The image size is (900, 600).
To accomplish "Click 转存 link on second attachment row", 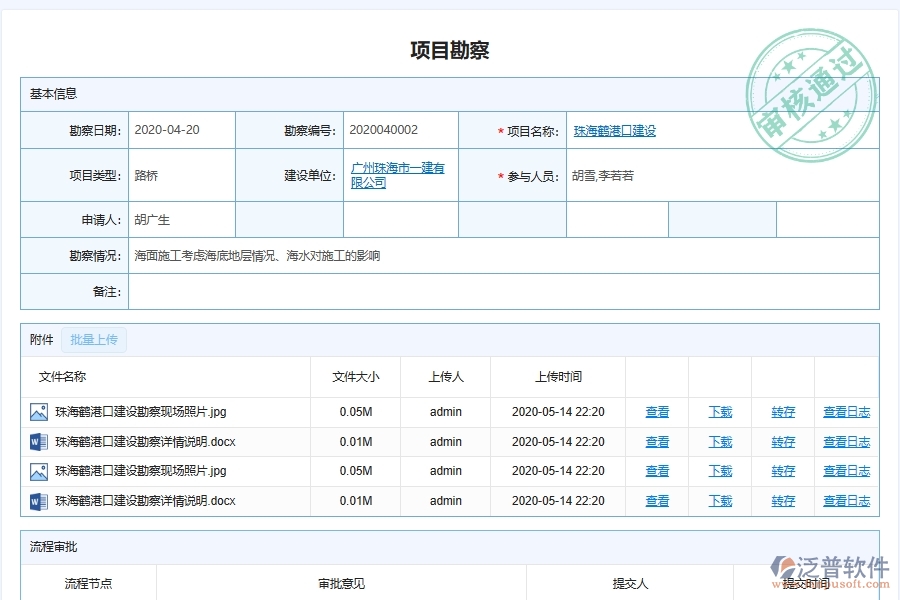I will [x=781, y=441].
